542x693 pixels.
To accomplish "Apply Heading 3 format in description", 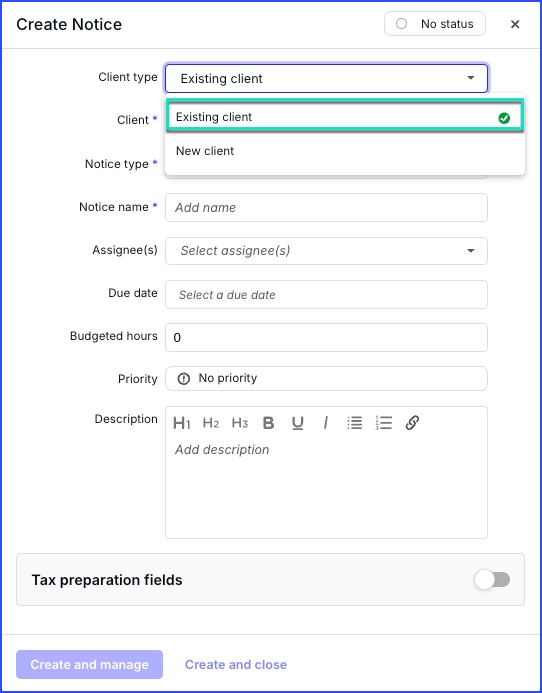I will click(x=240, y=423).
